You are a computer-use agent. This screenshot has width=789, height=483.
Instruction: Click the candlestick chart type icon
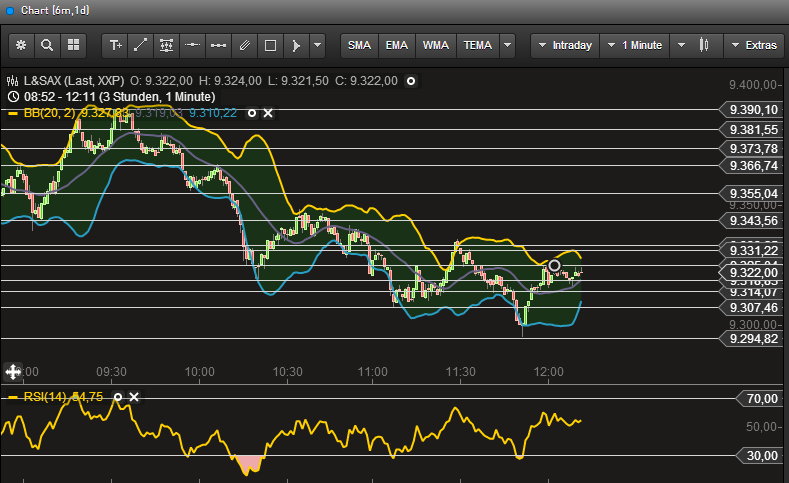[704, 45]
